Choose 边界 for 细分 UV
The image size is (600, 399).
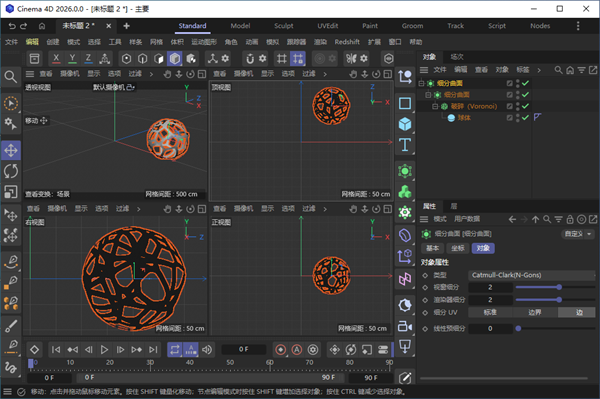535,313
